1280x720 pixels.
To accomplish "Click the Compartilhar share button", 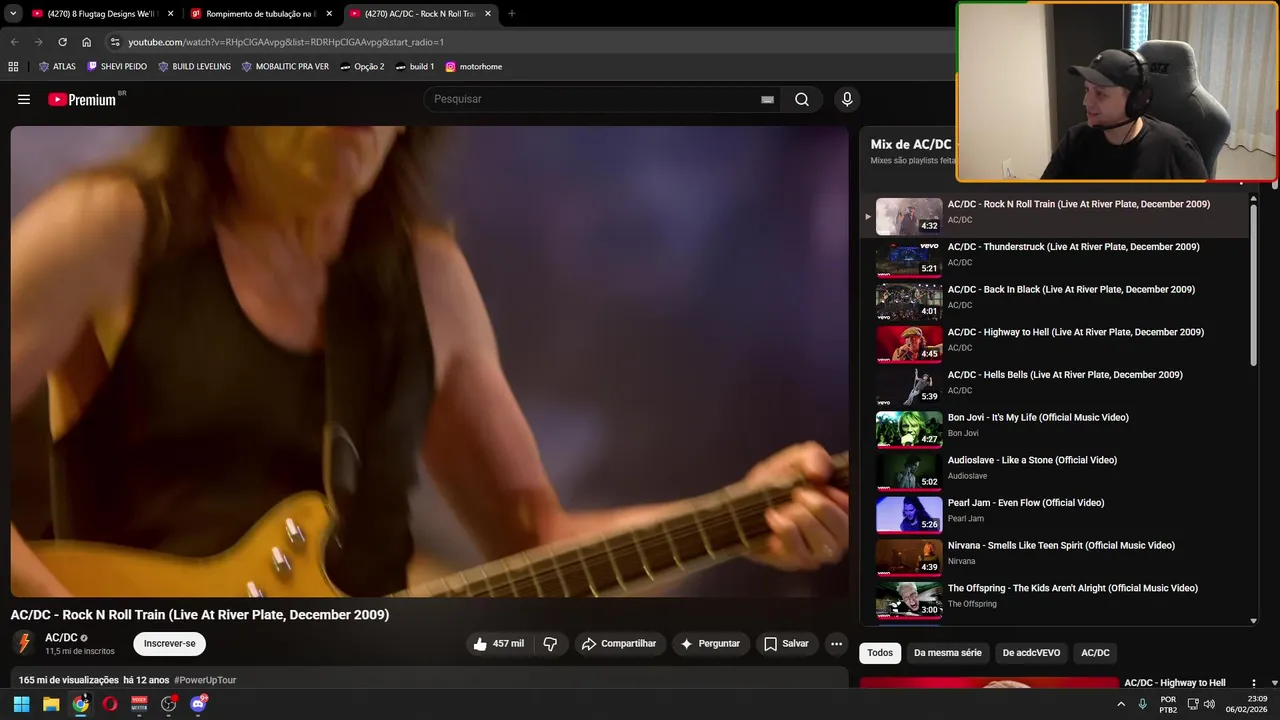I will tap(619, 644).
